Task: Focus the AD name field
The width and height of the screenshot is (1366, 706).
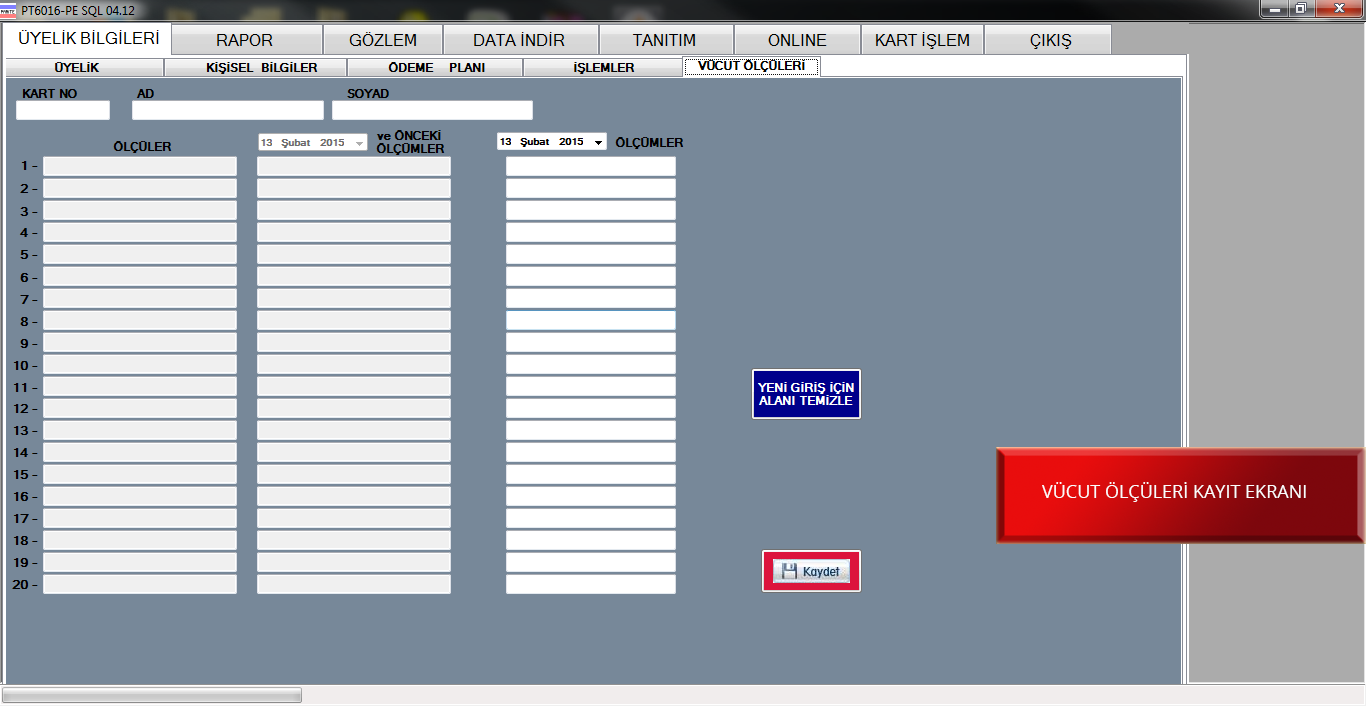Action: (228, 110)
